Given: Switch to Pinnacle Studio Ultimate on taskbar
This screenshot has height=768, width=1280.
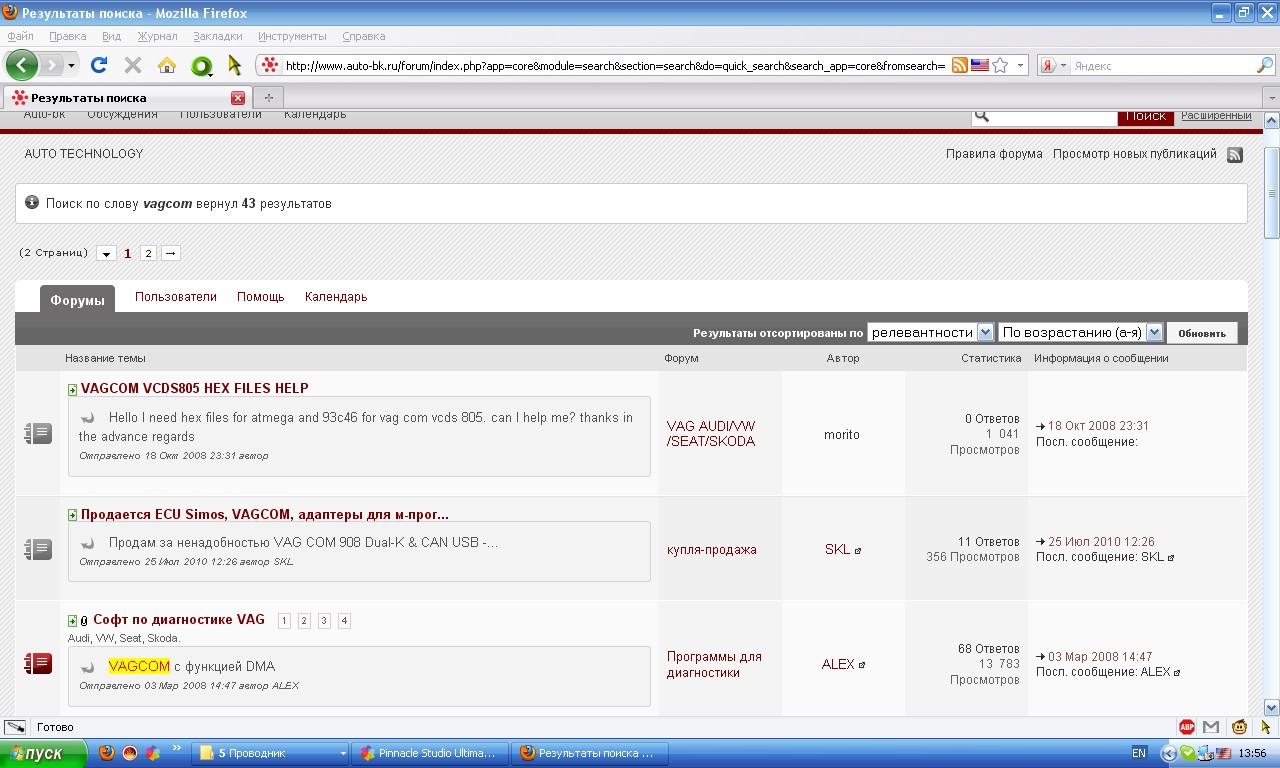Looking at the screenshot, I should tap(430, 753).
